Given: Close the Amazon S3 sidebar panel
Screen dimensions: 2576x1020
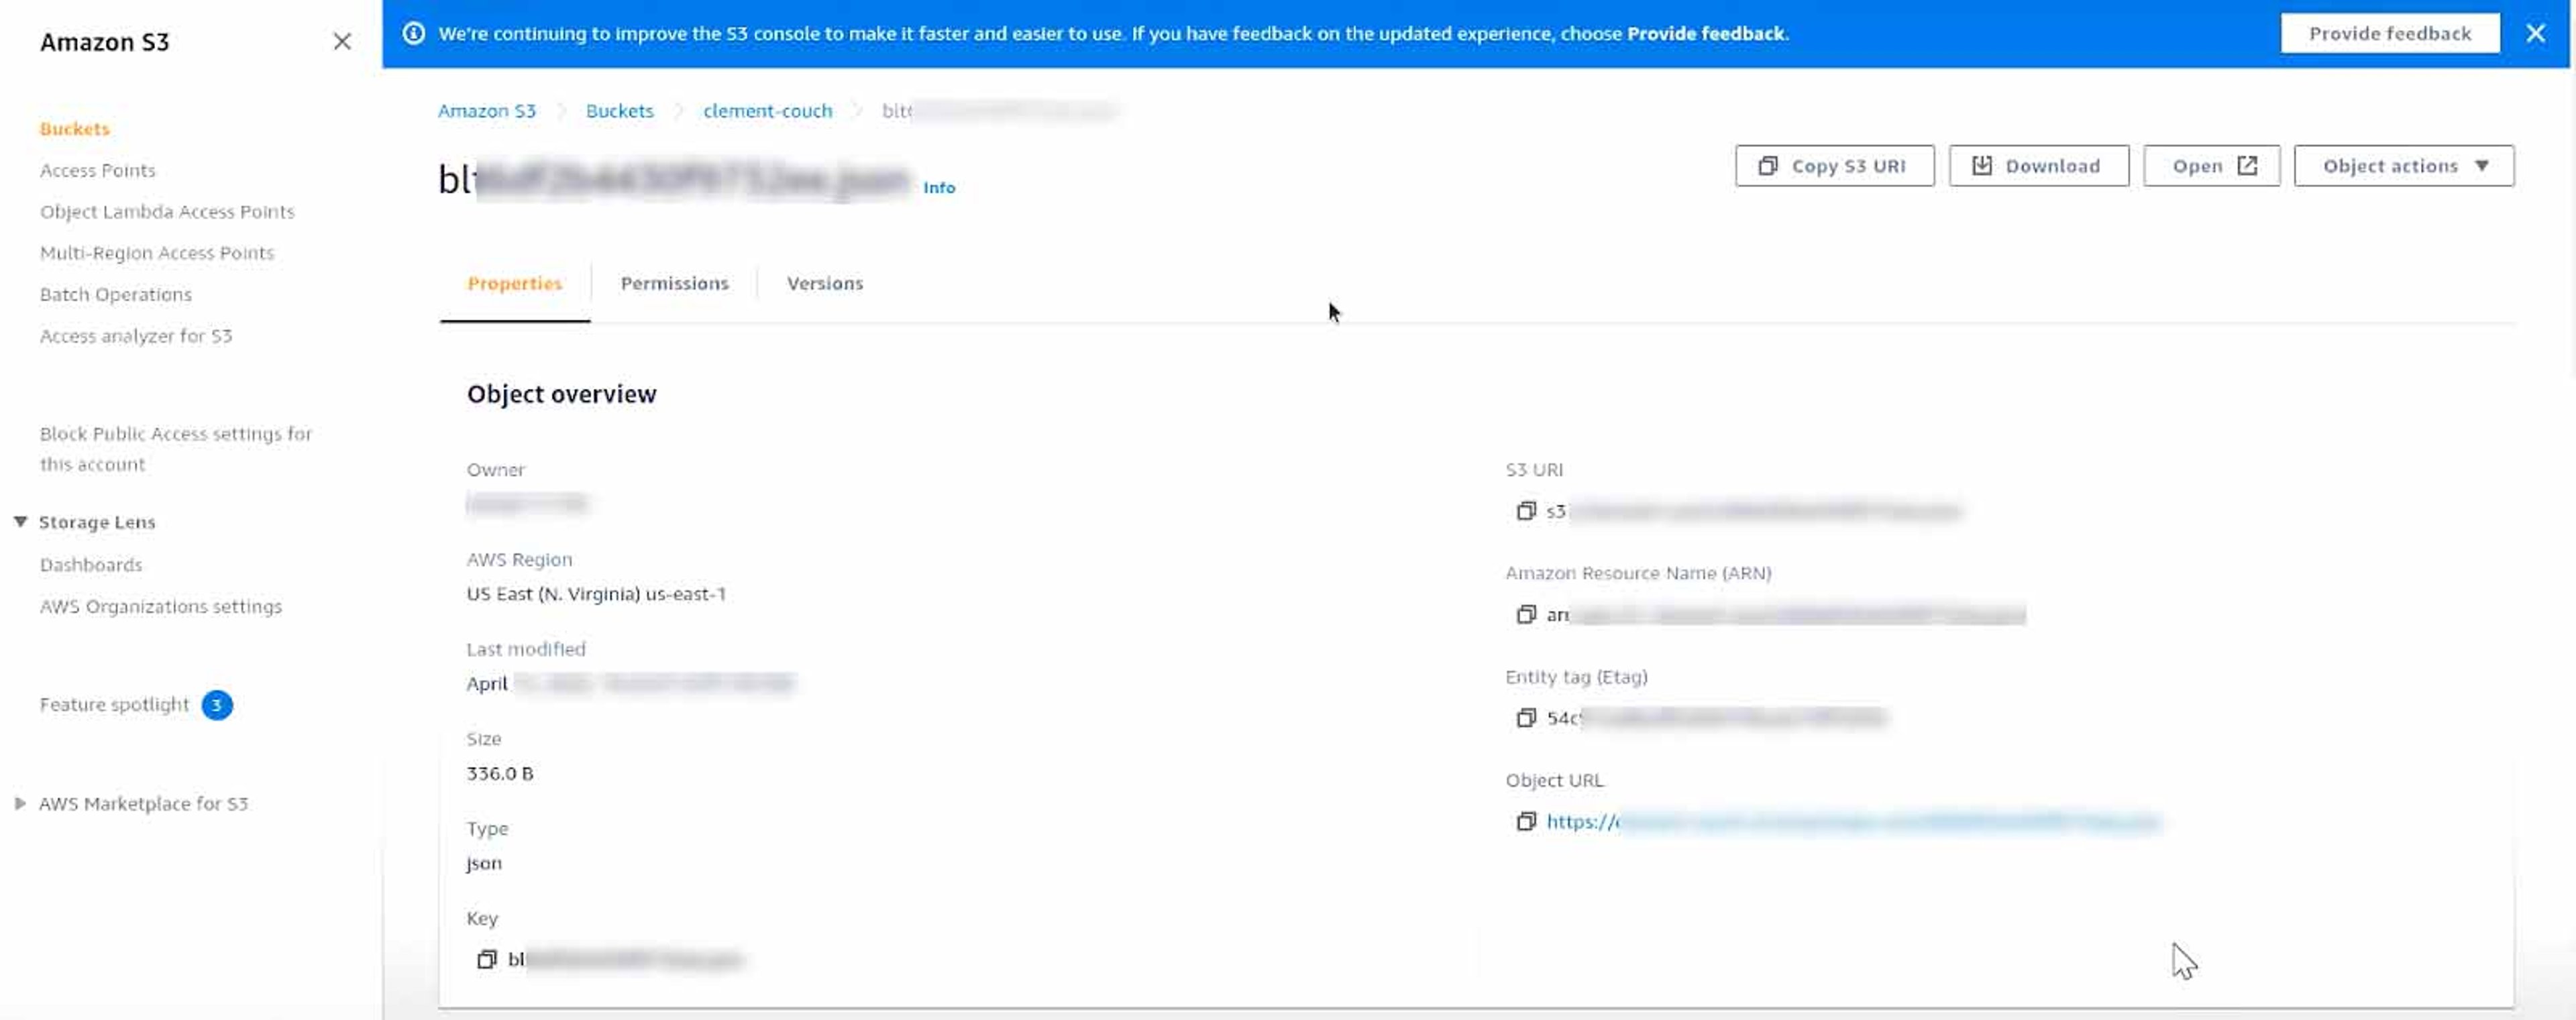Looking at the screenshot, I should pos(342,41).
